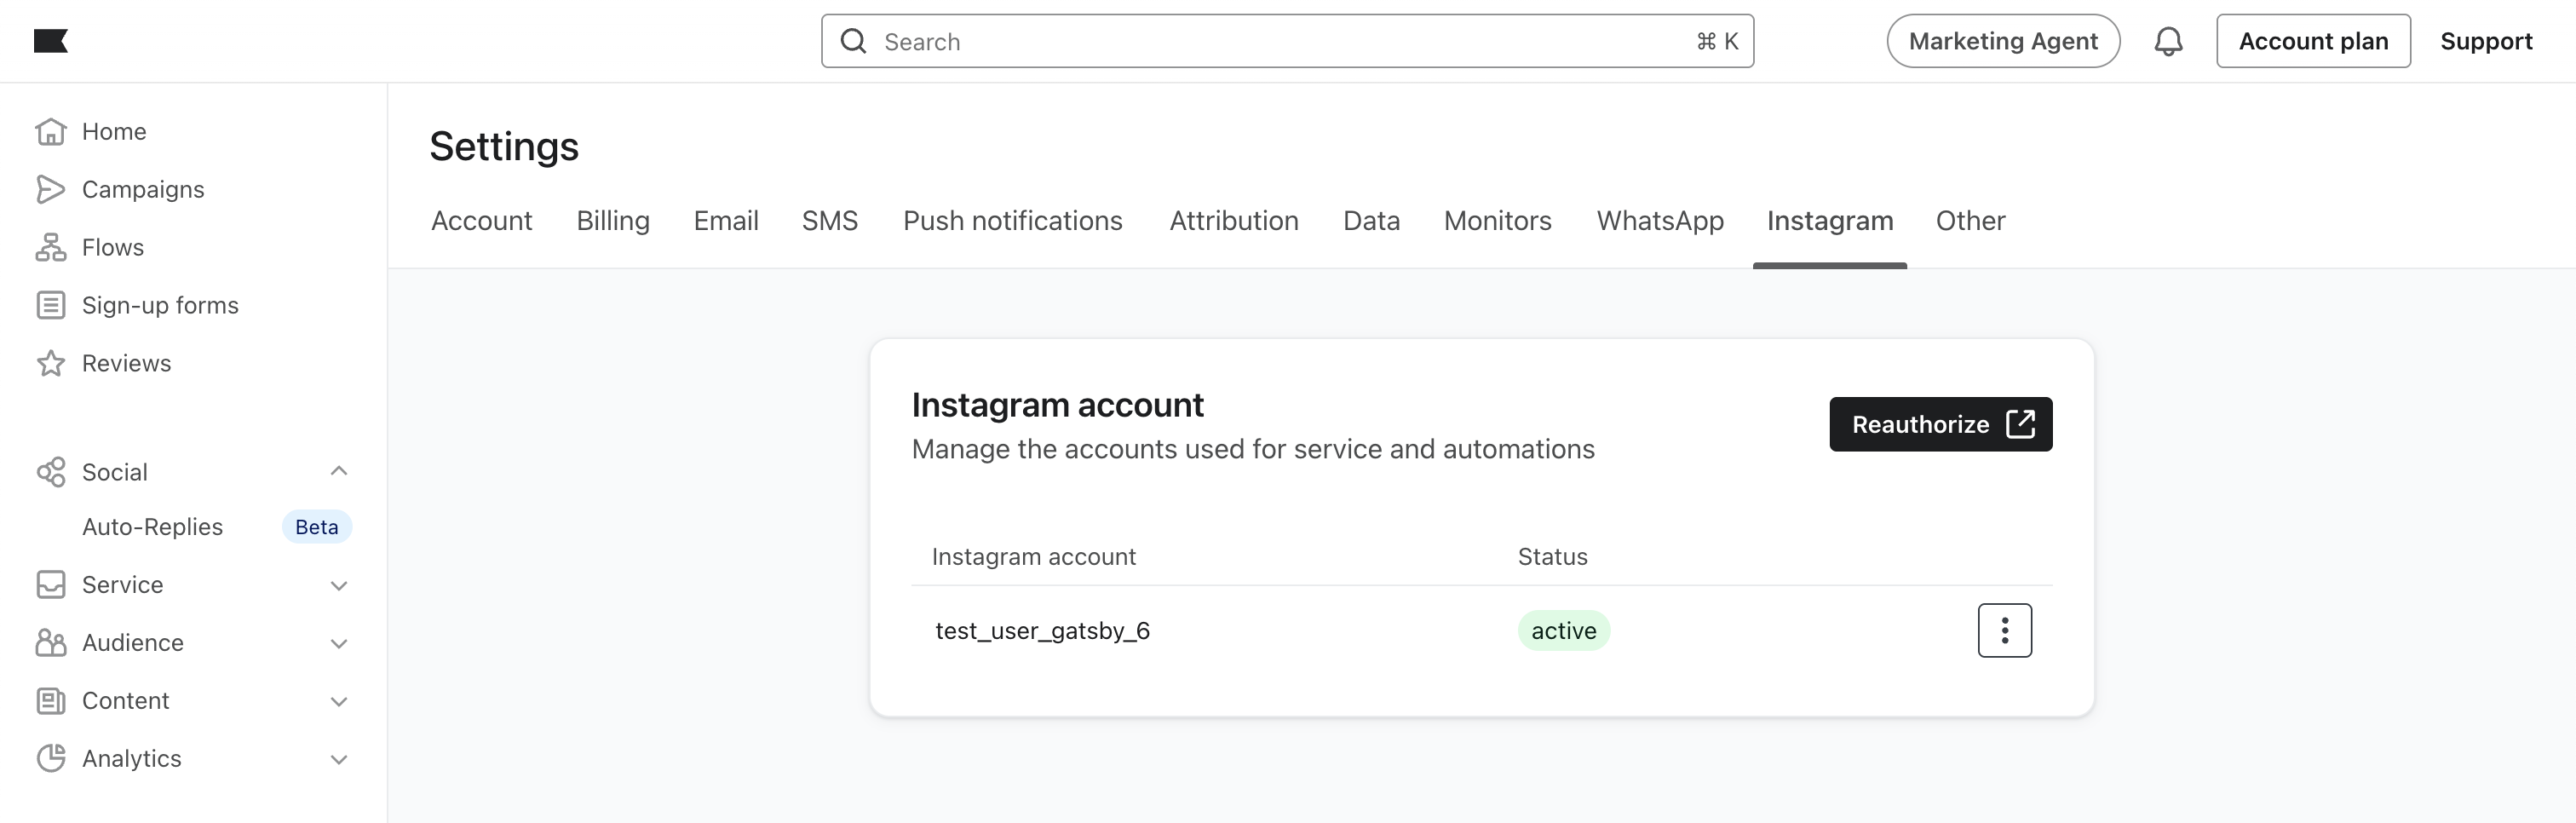
Task: Click the Audience people icon
Action: 52,642
